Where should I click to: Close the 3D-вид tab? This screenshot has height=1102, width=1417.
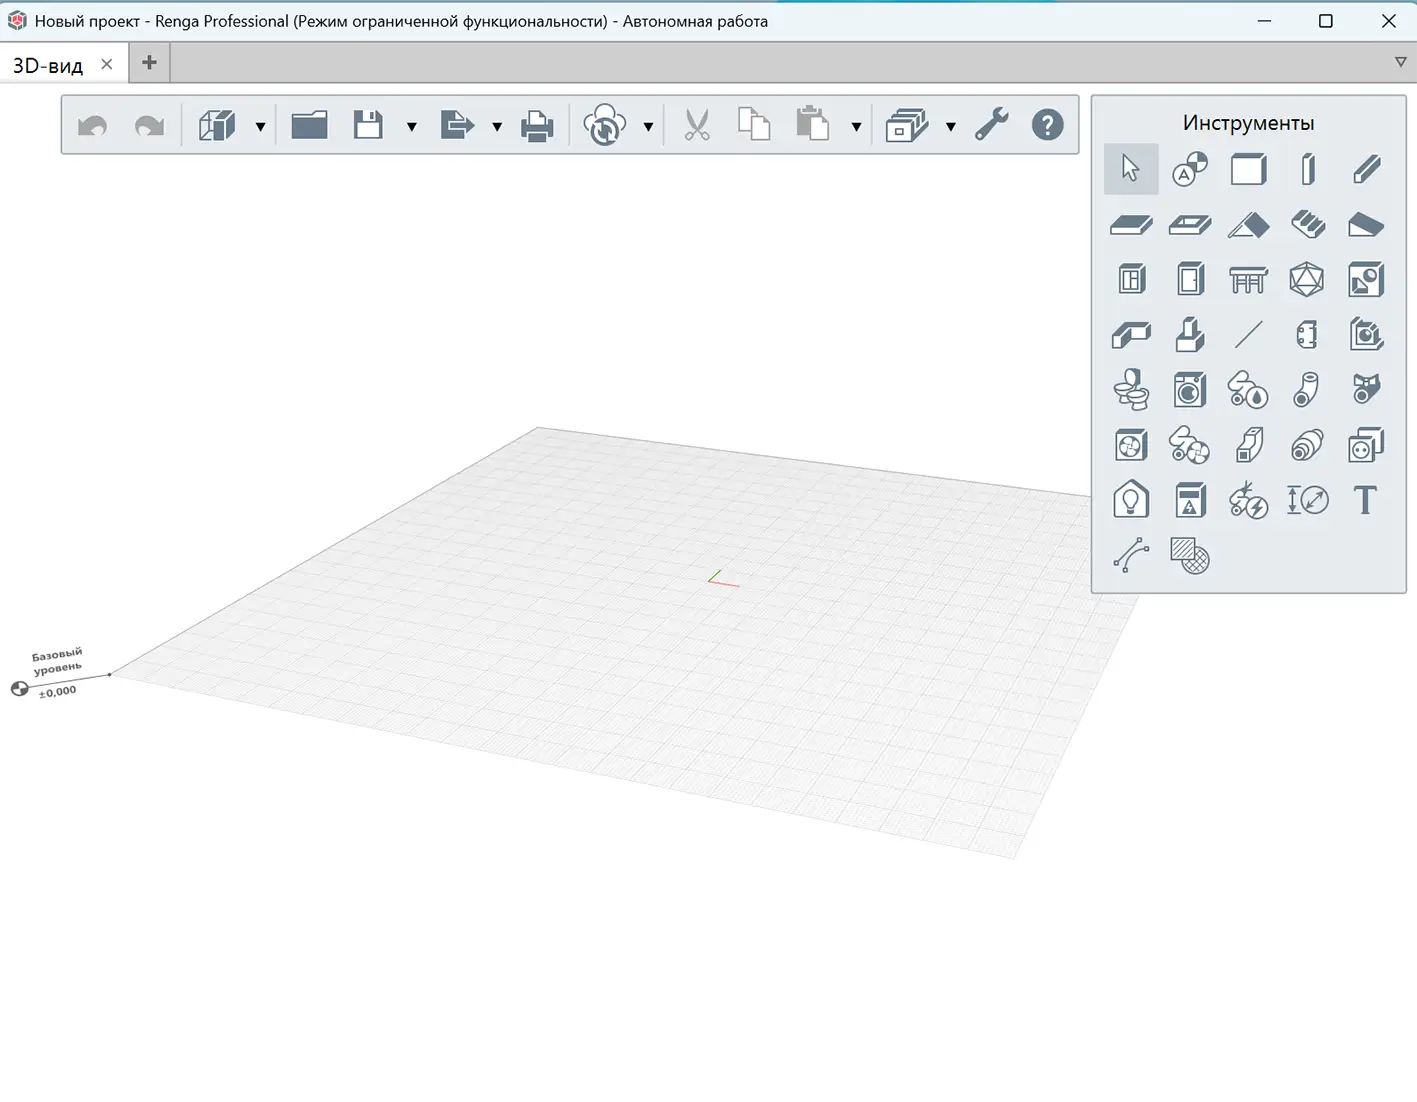click(x=107, y=64)
